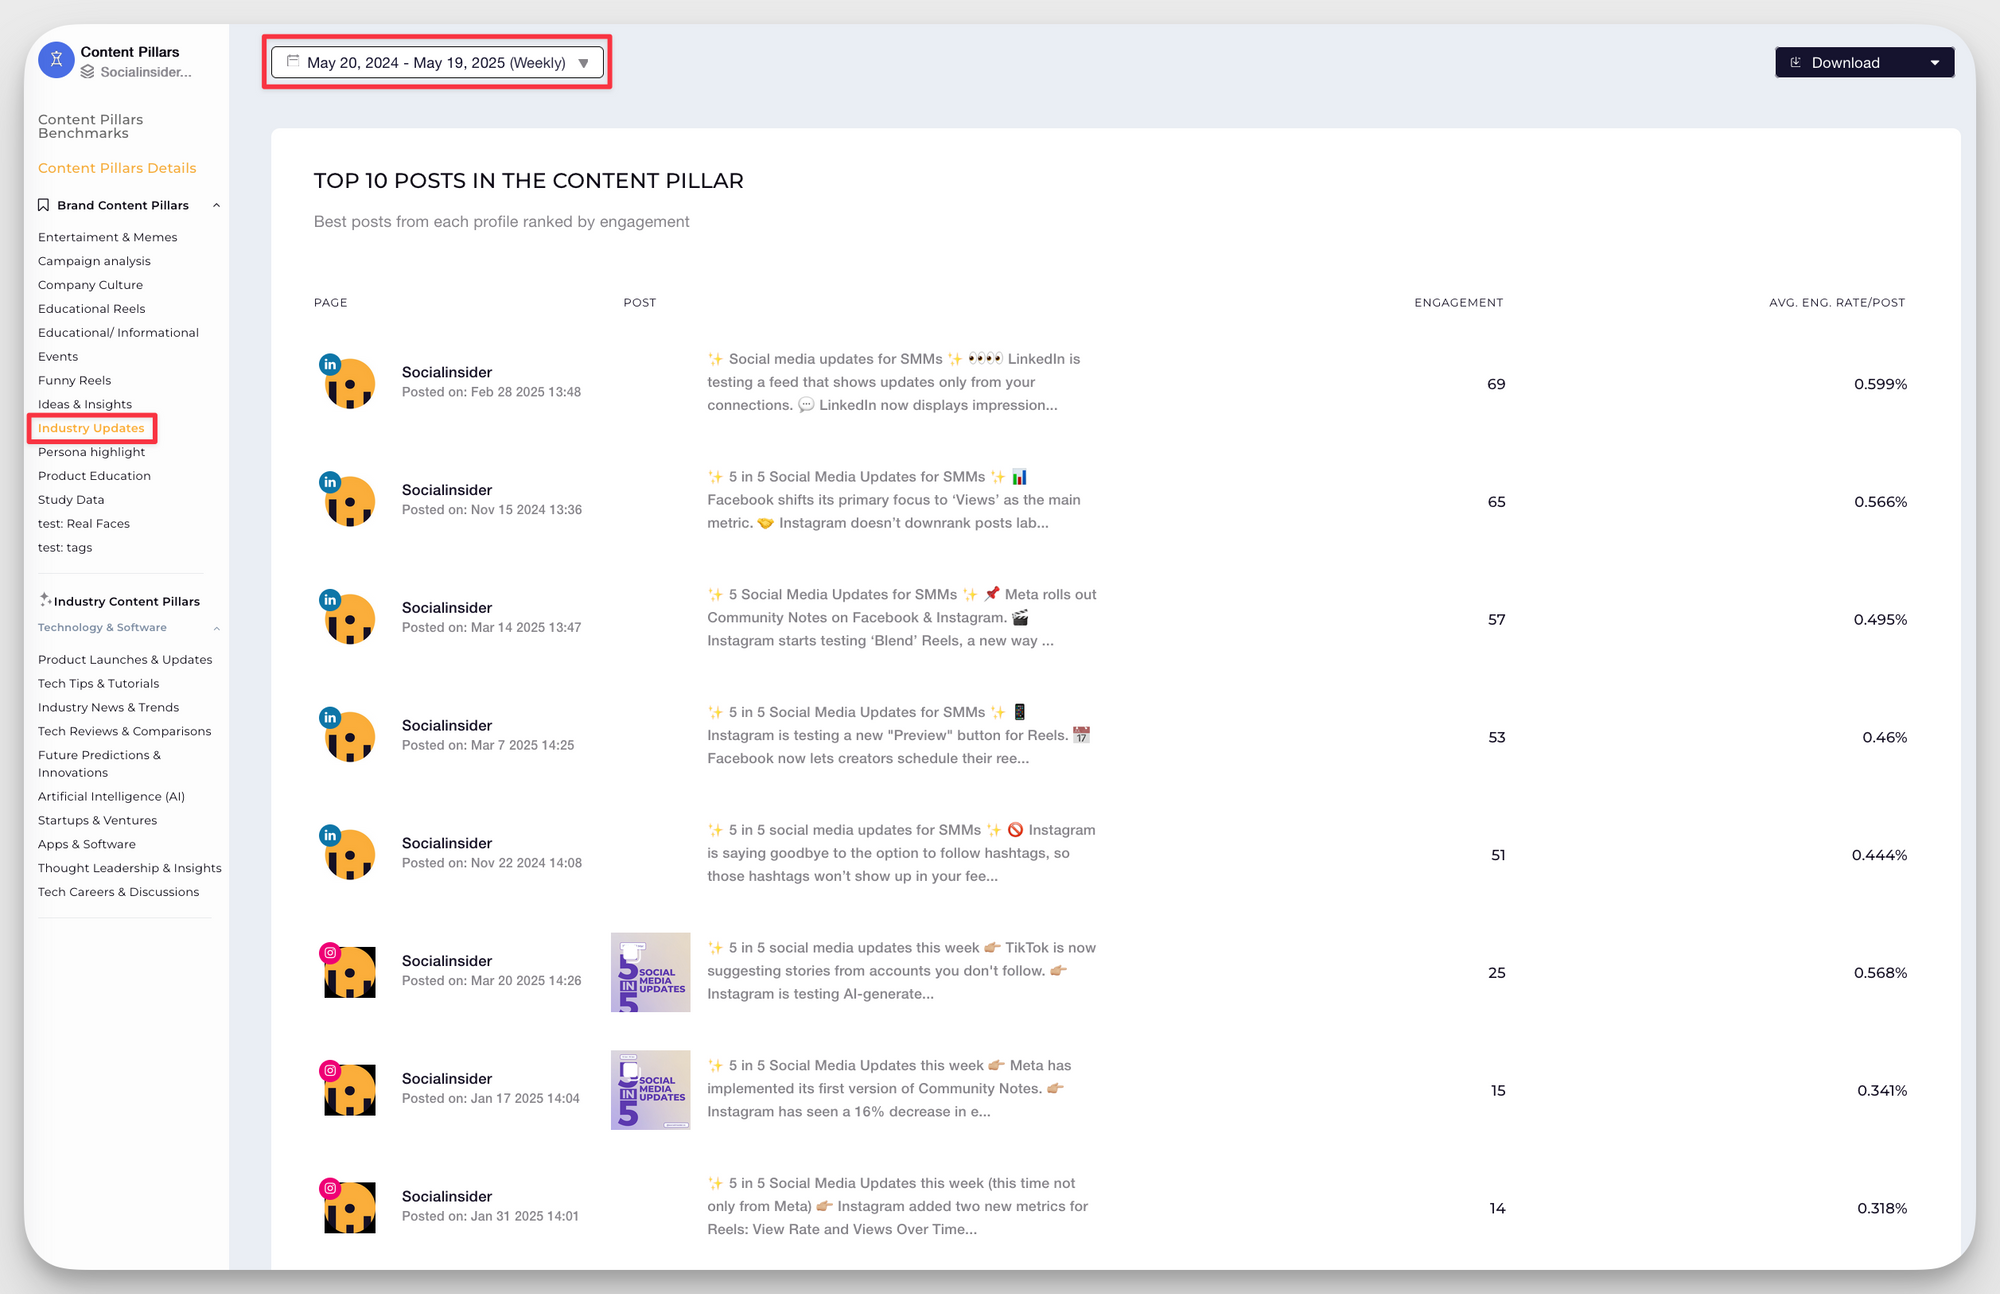Collapse the Brand Content Pillars section
Viewport: 2000px width, 1294px height.
point(217,205)
